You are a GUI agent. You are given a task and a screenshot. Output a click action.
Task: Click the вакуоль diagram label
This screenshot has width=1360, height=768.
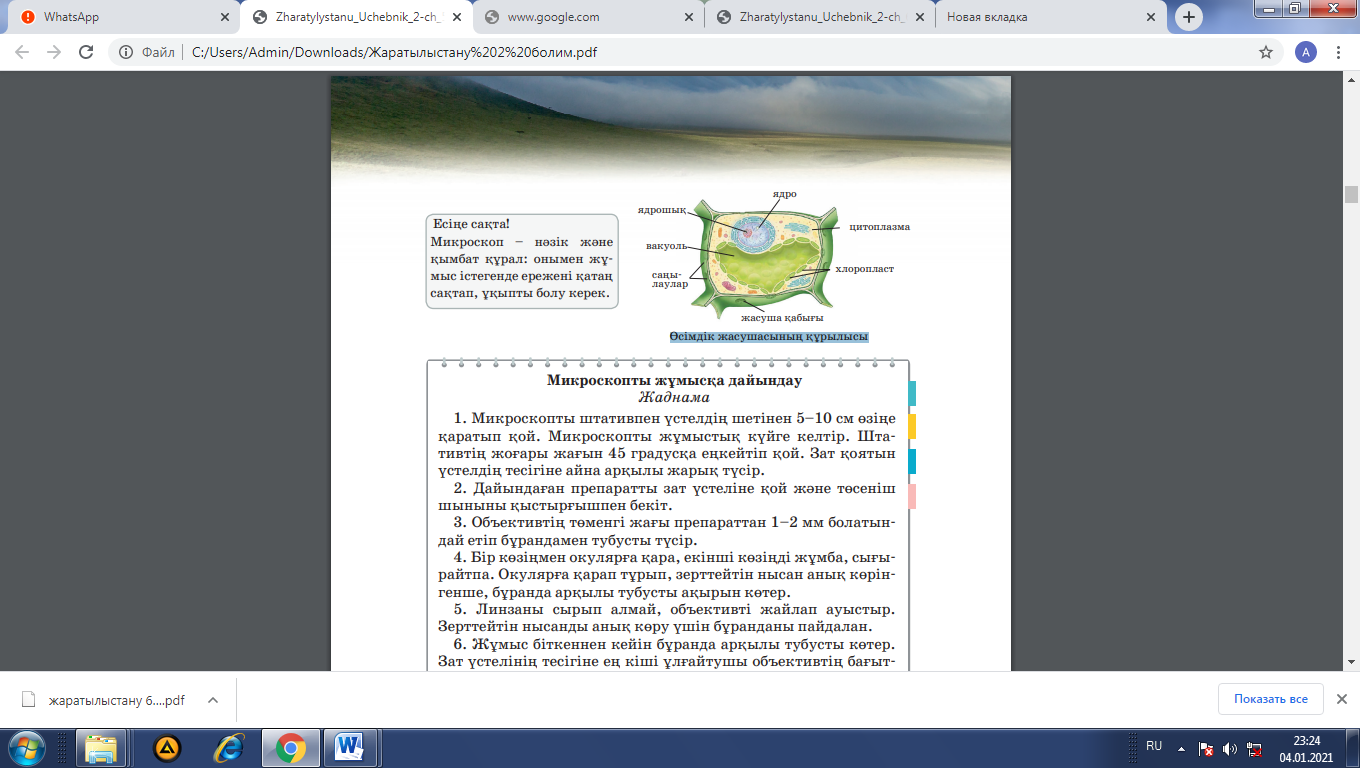click(666, 245)
